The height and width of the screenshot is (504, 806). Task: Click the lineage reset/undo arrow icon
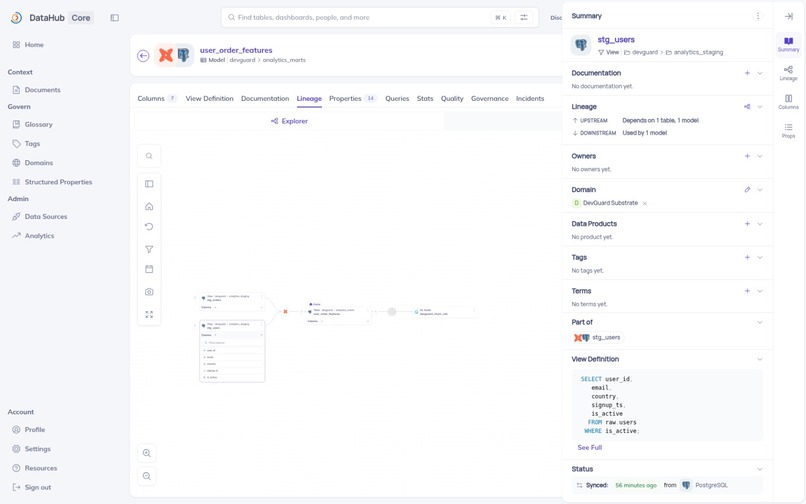[x=149, y=227]
